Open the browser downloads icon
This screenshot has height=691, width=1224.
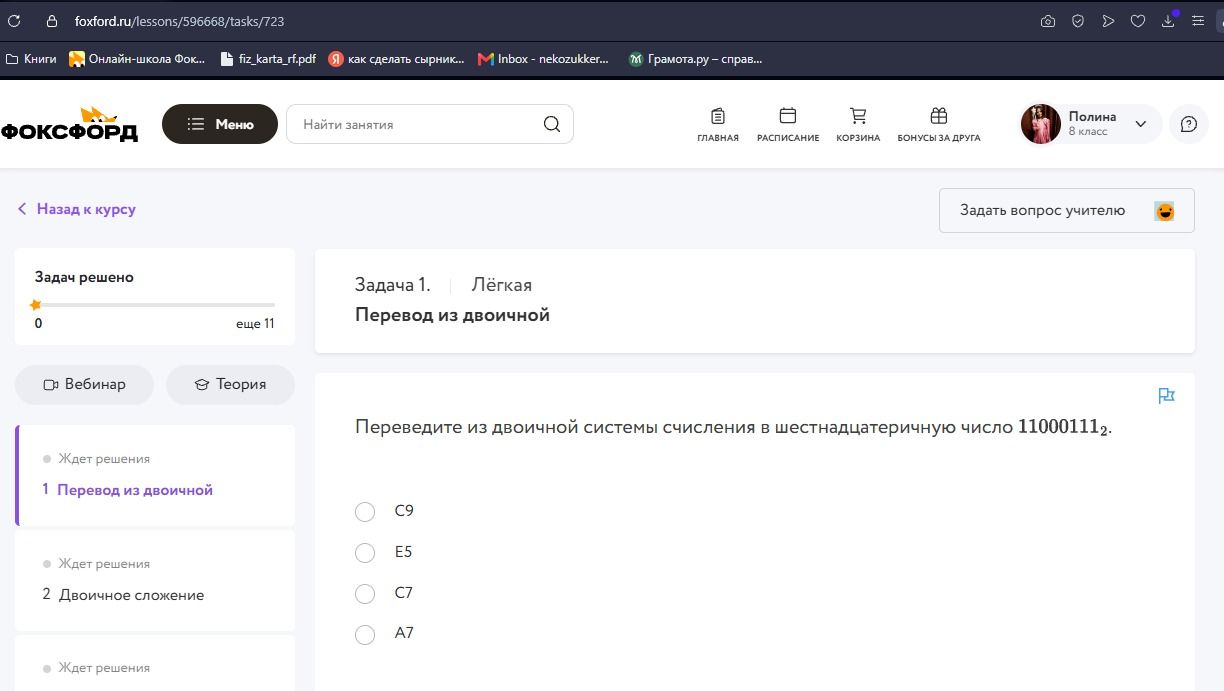point(1168,21)
